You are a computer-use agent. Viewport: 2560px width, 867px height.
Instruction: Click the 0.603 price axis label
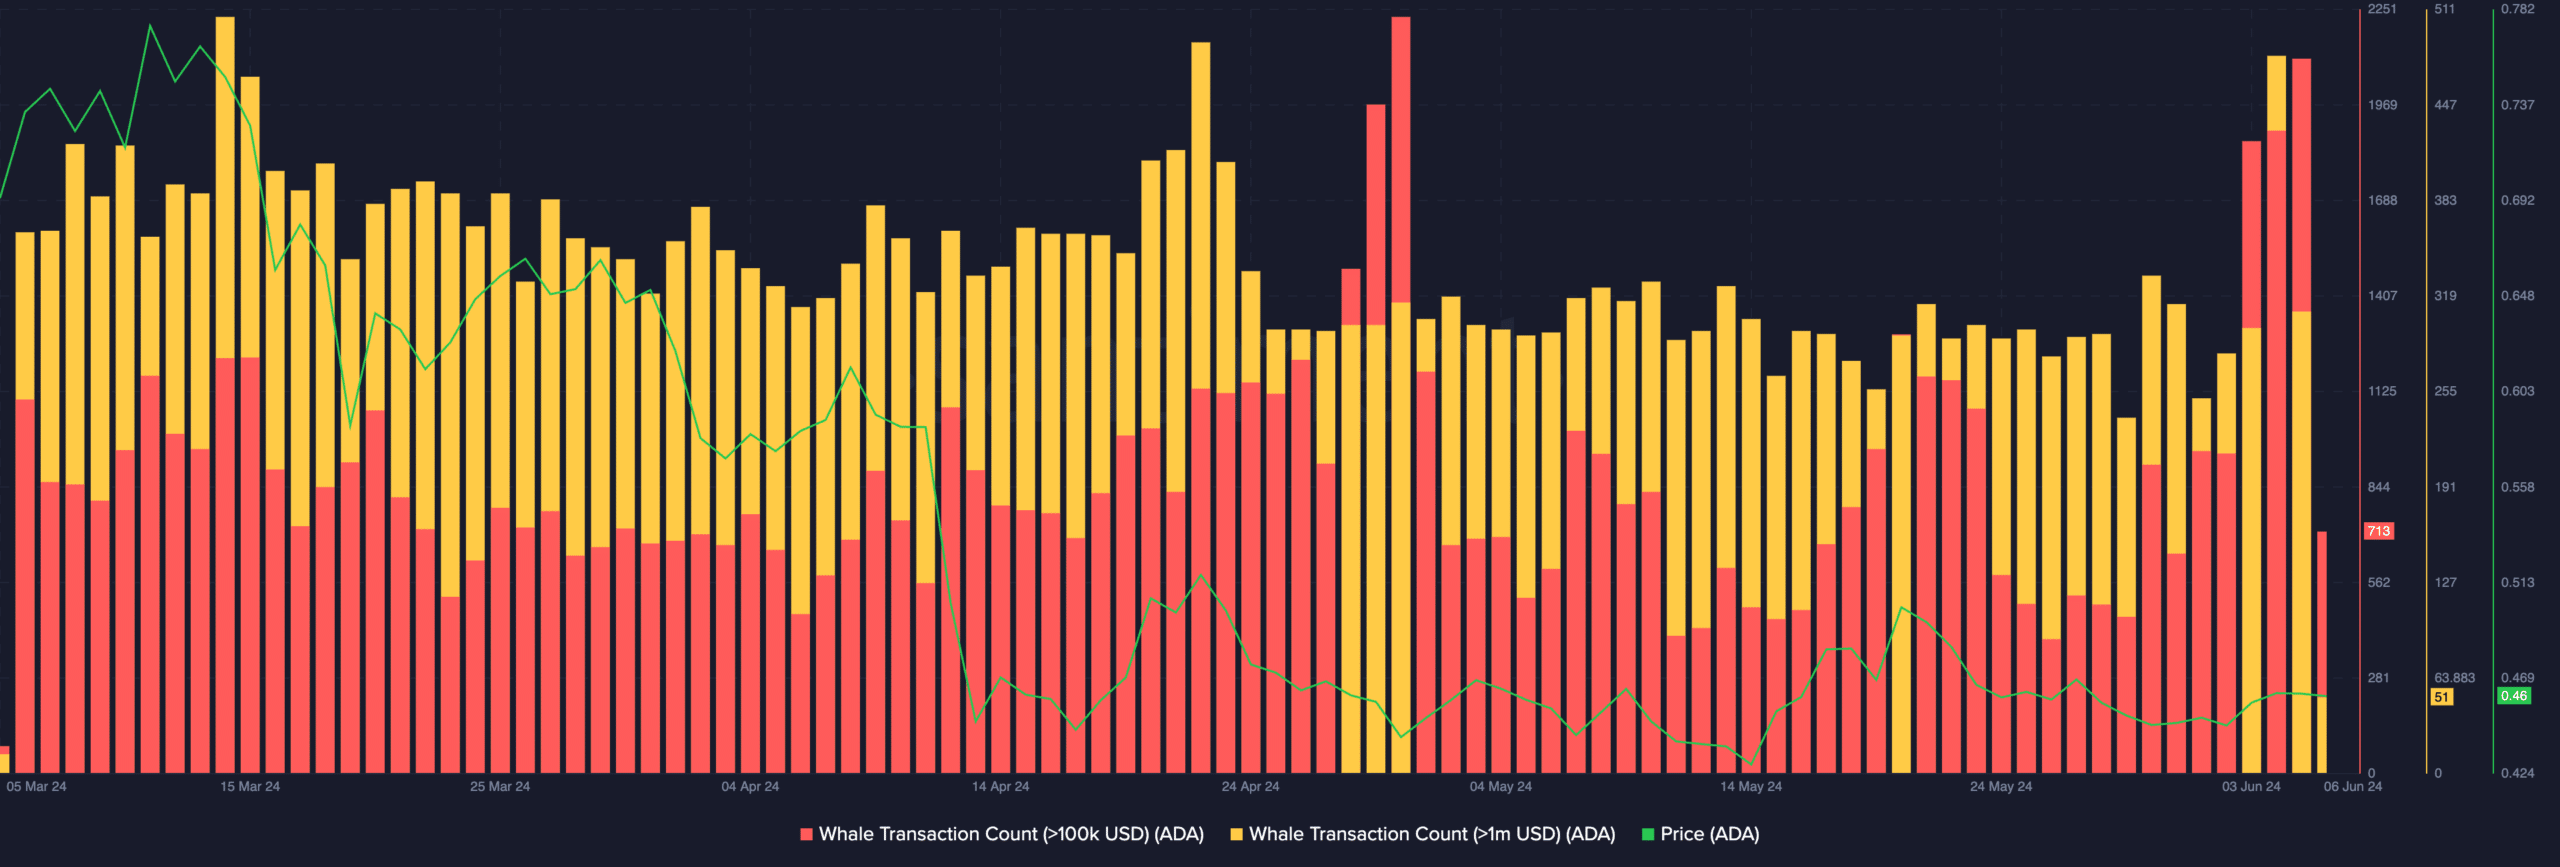point(2518,392)
